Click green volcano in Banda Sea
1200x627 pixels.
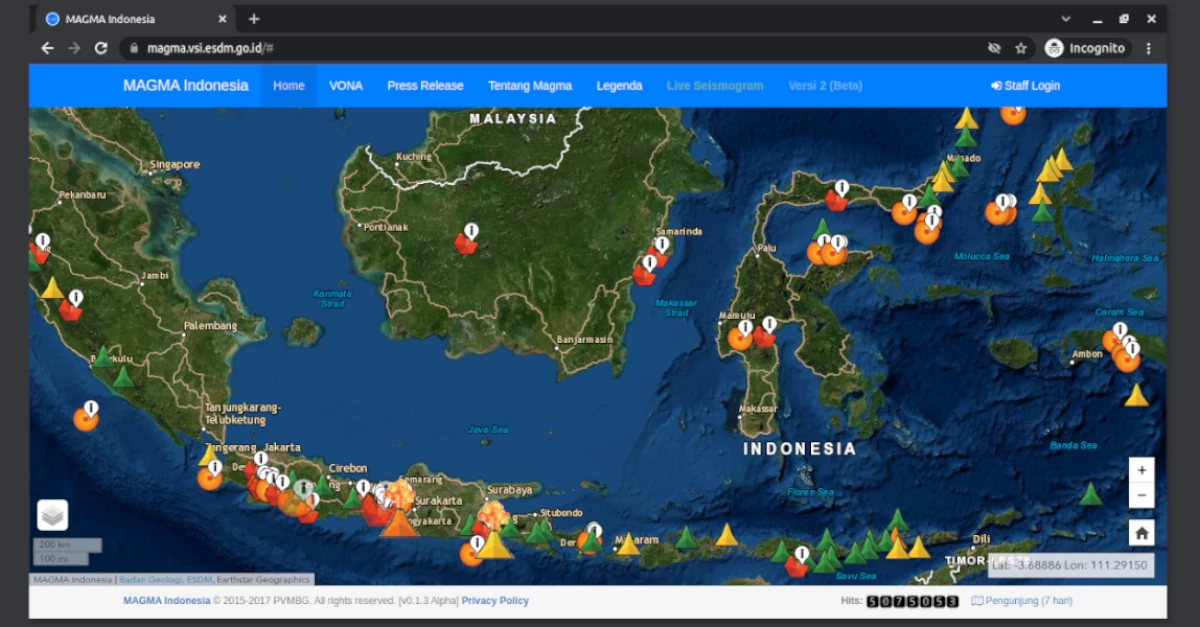[1091, 494]
